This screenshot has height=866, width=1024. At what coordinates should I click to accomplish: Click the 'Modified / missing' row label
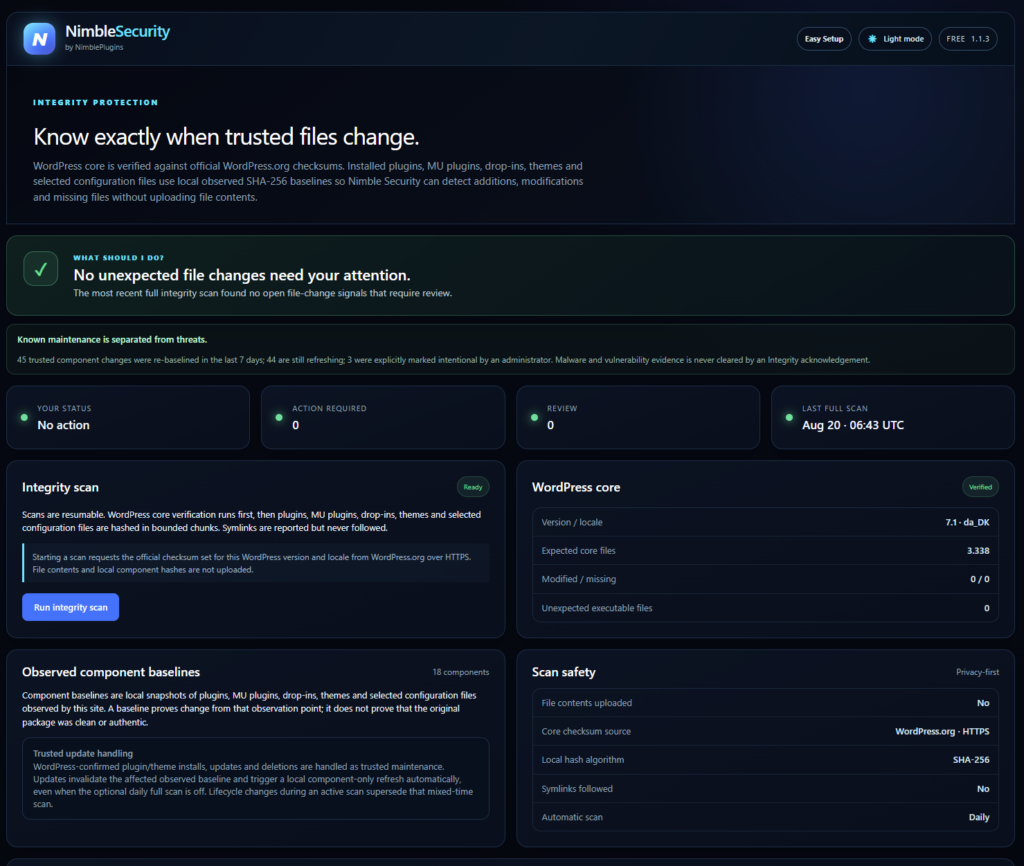tap(579, 579)
